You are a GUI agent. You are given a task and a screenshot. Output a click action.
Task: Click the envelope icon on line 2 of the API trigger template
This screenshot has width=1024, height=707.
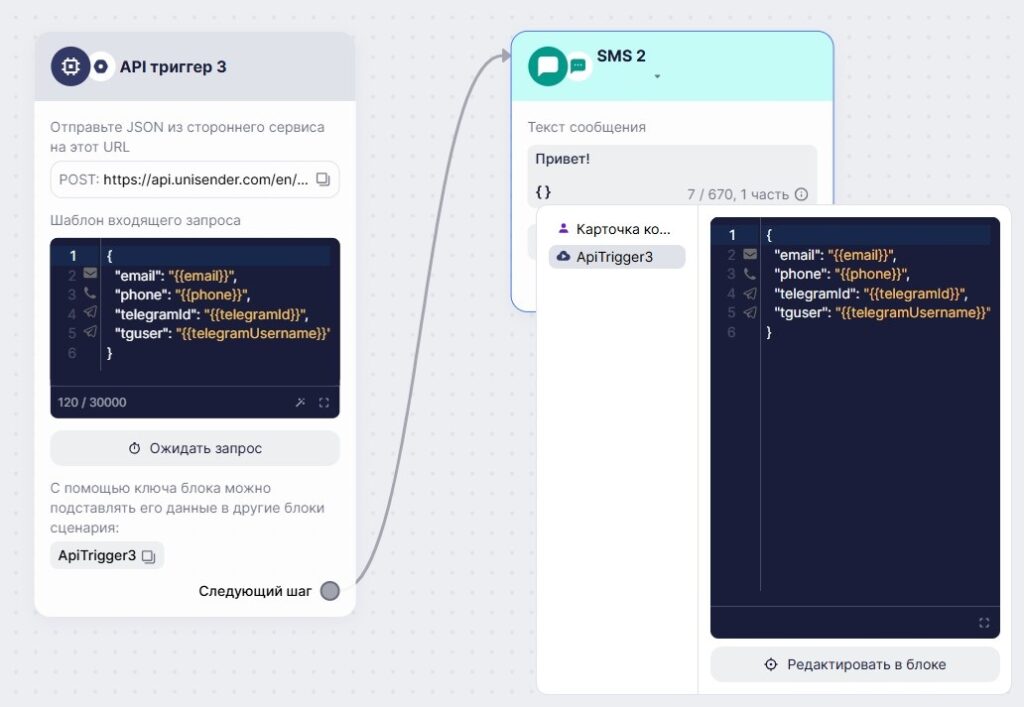pos(90,274)
